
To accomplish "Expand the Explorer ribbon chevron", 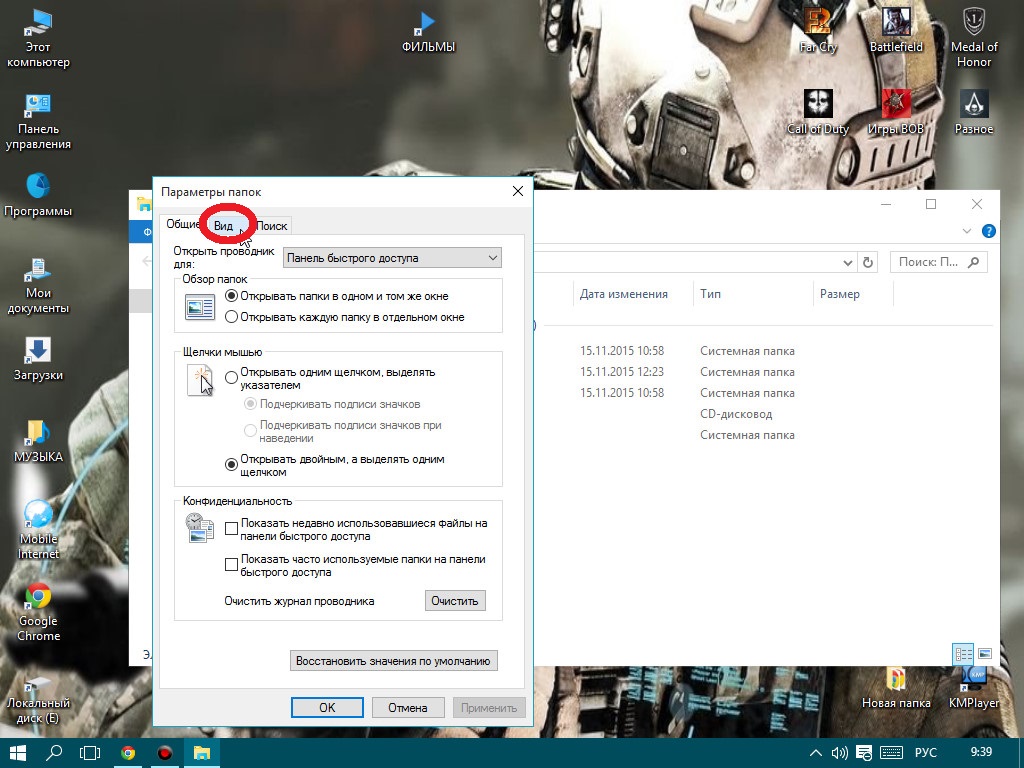I will tap(967, 231).
